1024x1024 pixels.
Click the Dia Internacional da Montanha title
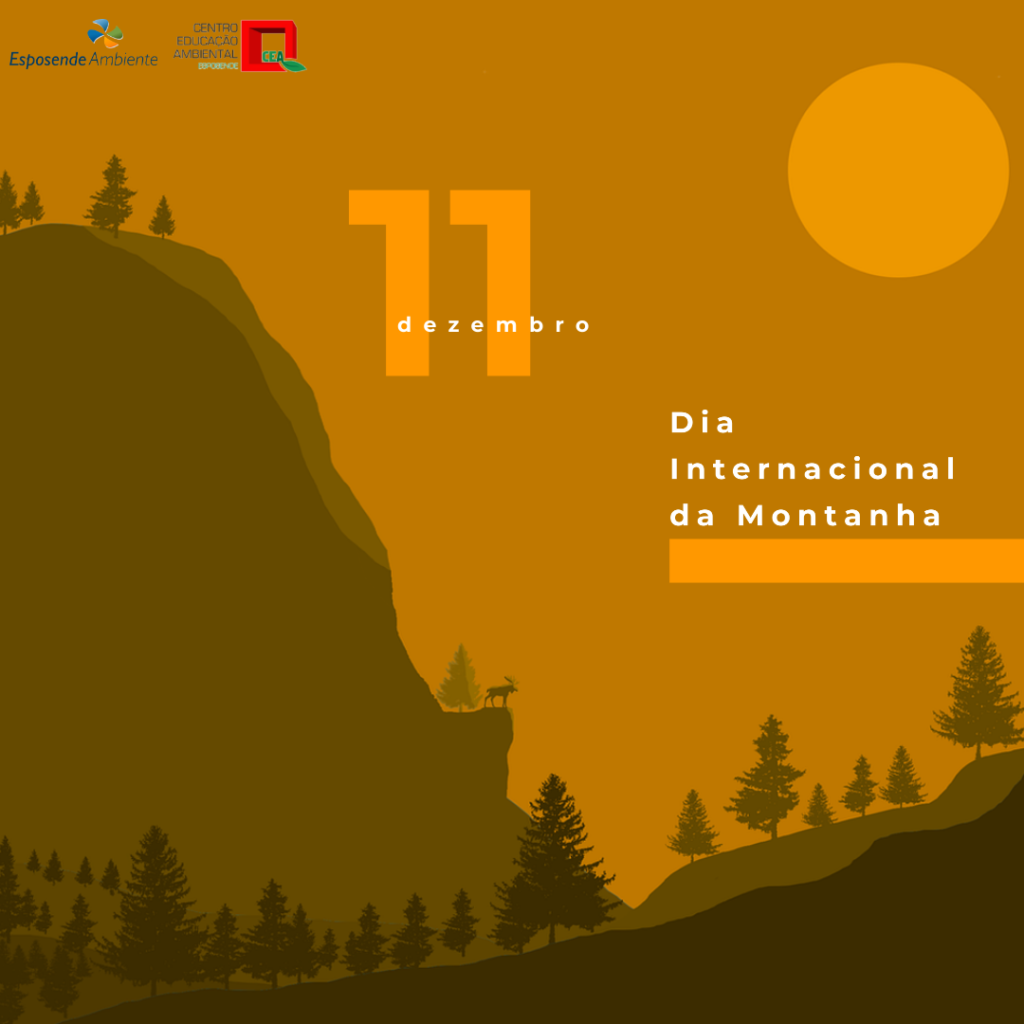[x=812, y=470]
